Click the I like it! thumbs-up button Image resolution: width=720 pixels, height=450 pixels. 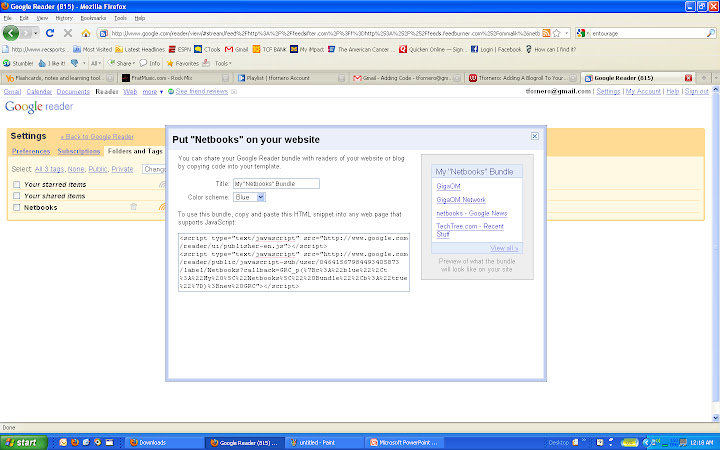(x=51, y=63)
